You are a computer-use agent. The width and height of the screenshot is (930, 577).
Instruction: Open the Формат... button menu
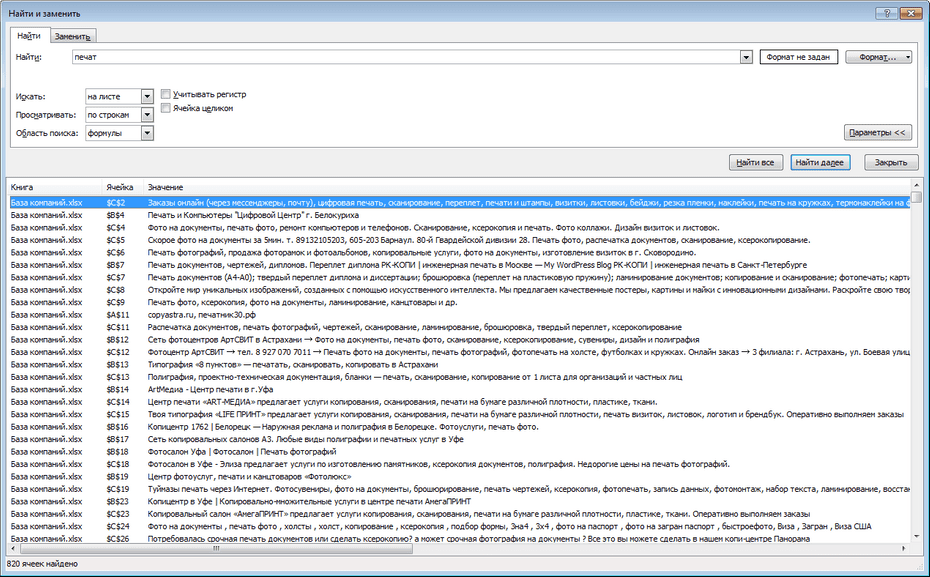pyautogui.click(x=878, y=57)
